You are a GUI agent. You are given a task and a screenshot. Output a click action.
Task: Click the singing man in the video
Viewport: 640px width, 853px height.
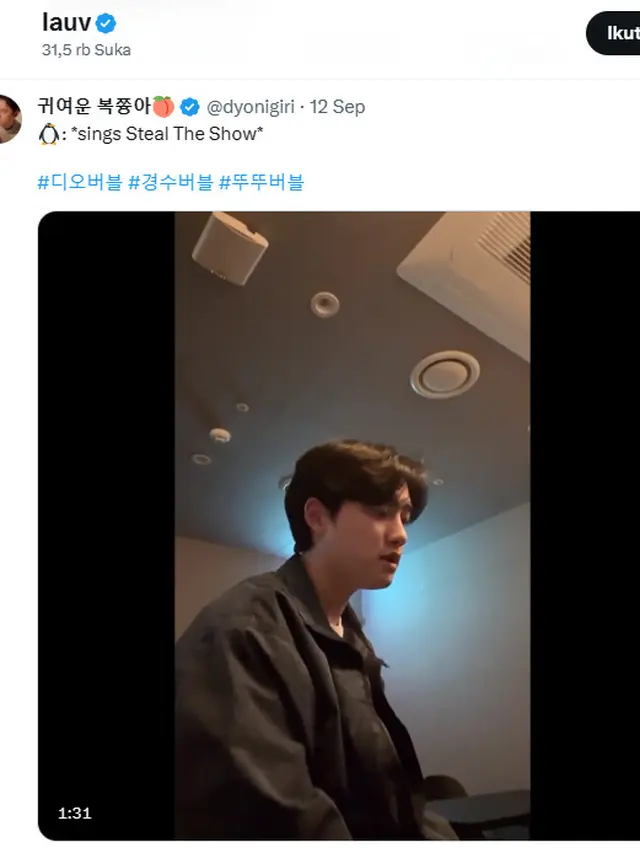pyautogui.click(x=316, y=642)
